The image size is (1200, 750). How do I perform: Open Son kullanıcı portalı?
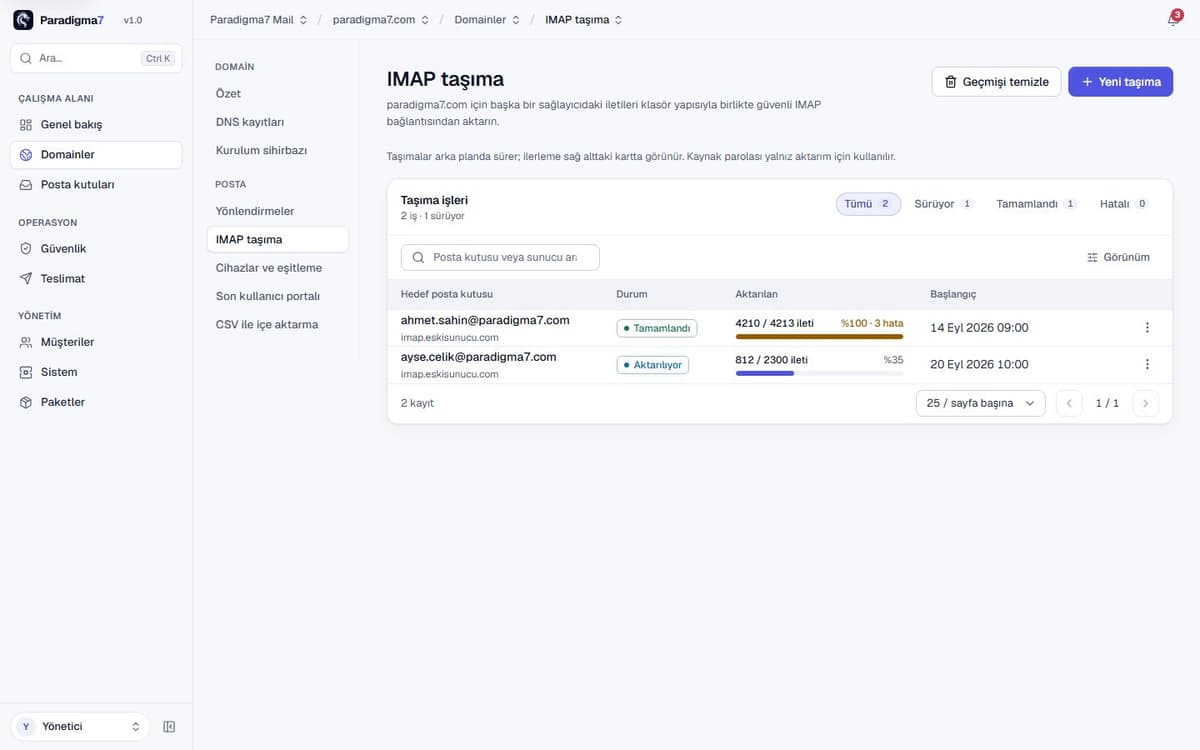tap(277, 296)
